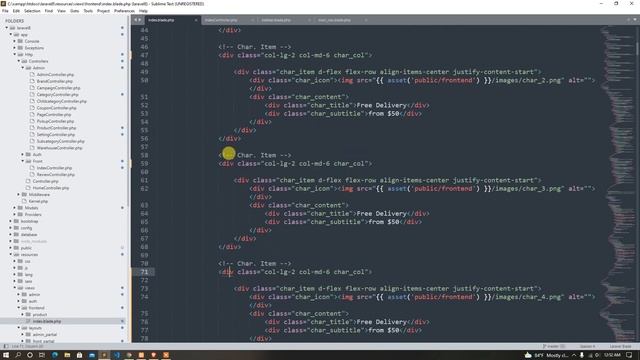Expand the public folder
The height and width of the screenshot is (360, 640).
click(11, 248)
